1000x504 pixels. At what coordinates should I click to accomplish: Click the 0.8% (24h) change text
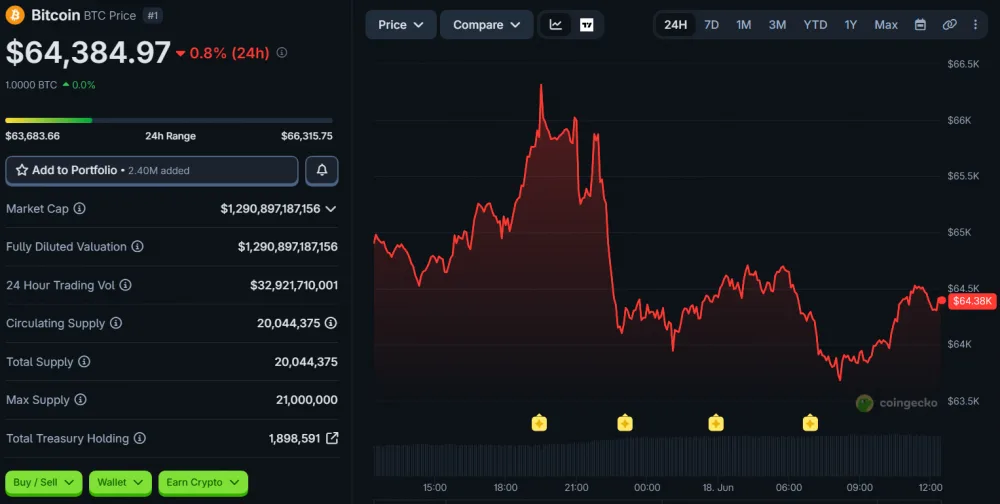(229, 53)
